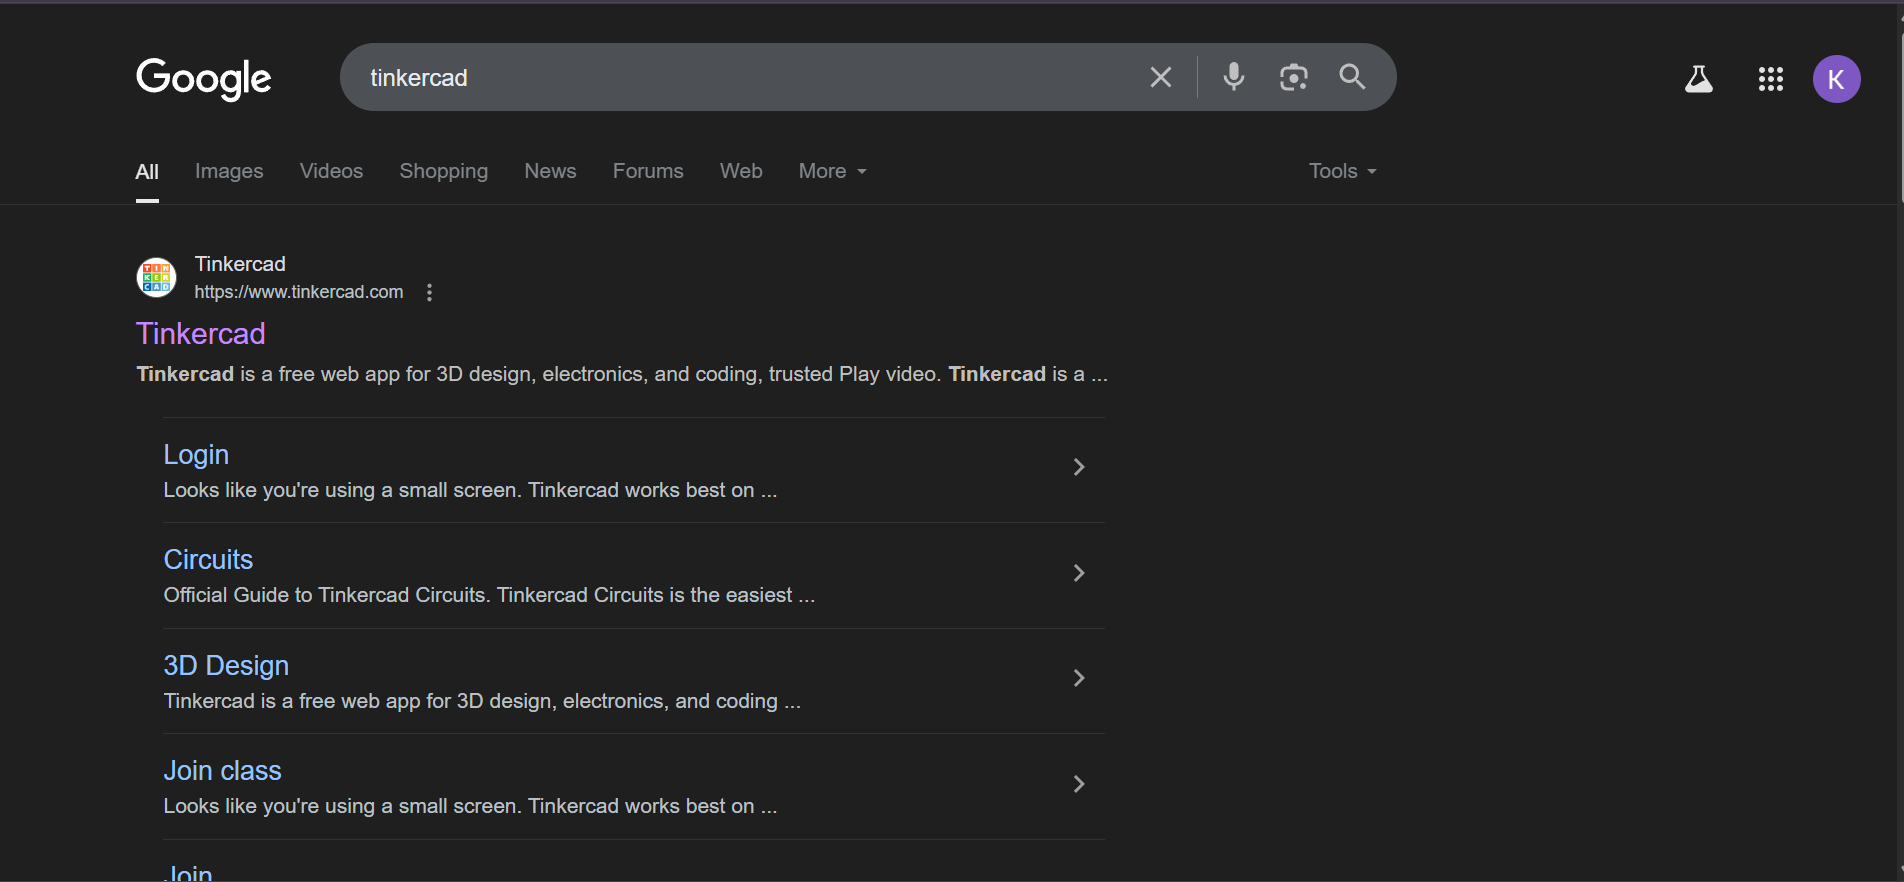Select the All tab

[x=147, y=171]
